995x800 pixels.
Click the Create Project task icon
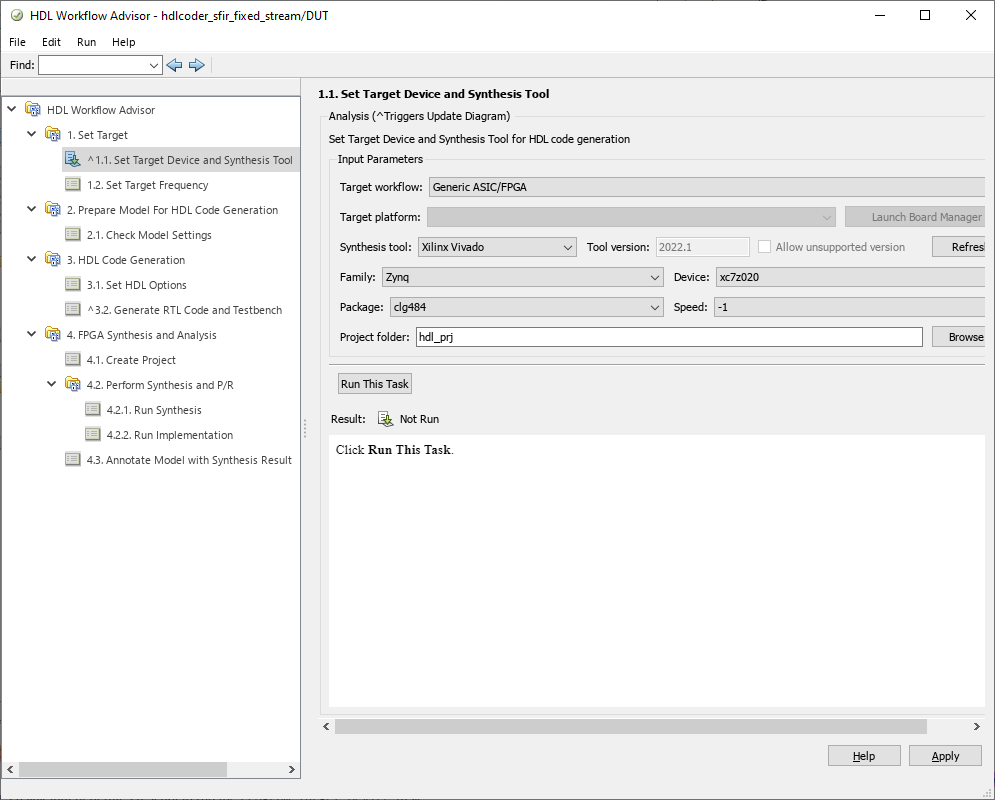click(x=73, y=360)
